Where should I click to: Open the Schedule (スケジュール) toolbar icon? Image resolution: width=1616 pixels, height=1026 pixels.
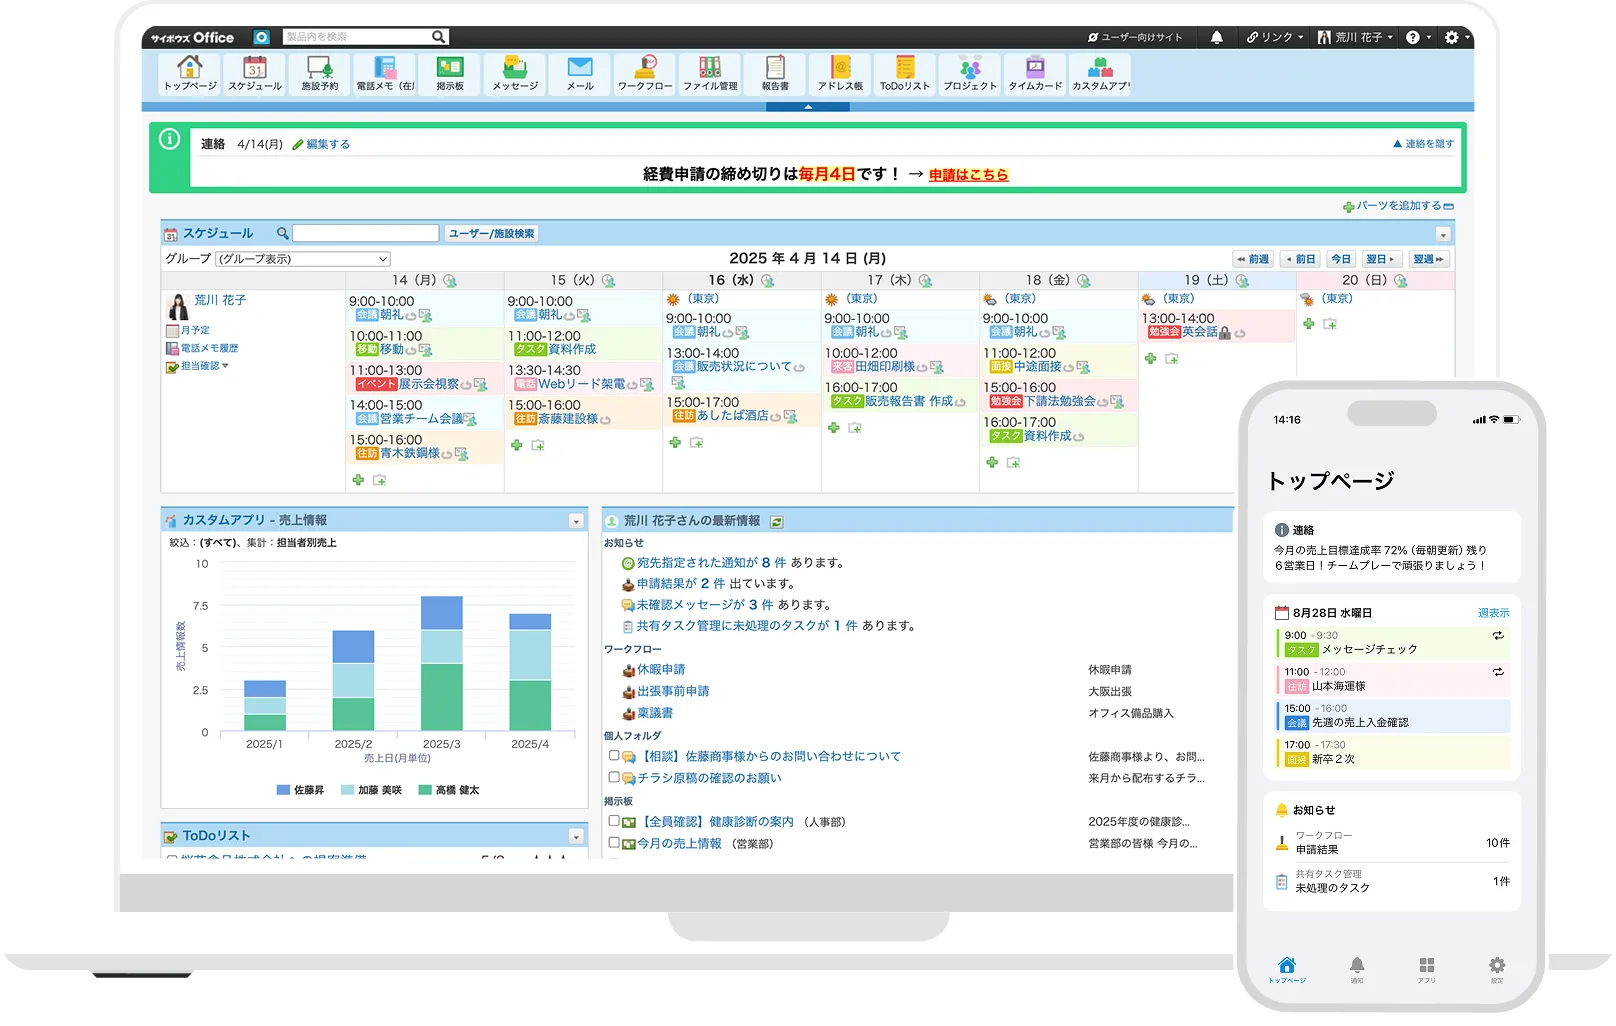[x=255, y=73]
